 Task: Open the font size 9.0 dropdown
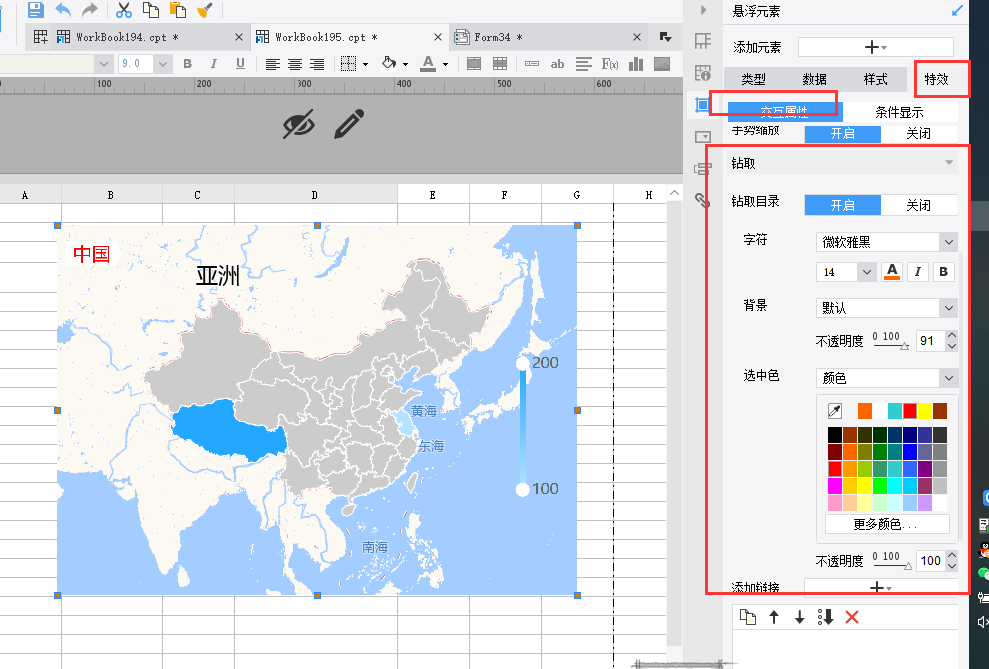click(163, 64)
